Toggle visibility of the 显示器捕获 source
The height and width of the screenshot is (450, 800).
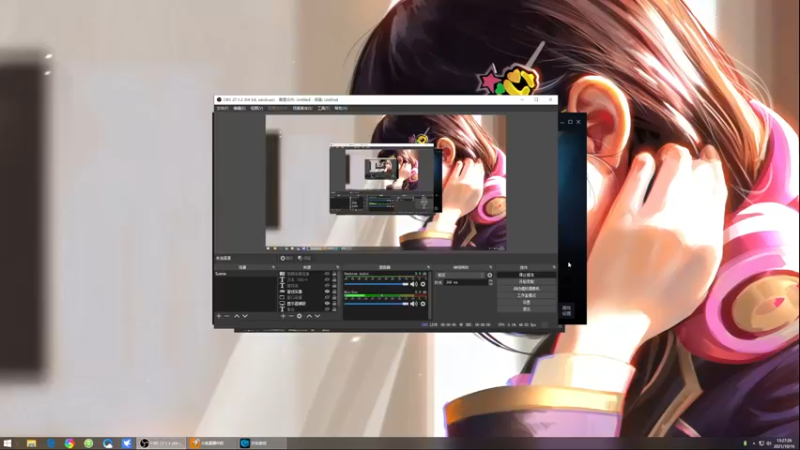[327, 304]
